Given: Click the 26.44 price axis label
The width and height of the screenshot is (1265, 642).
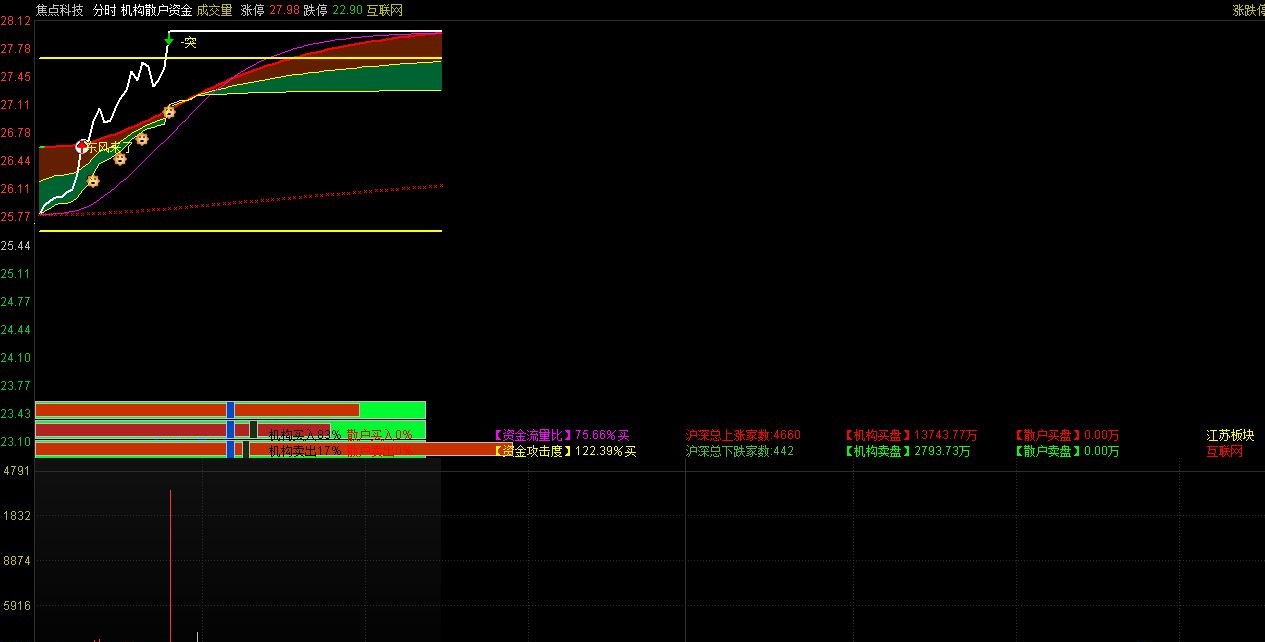Looking at the screenshot, I should click(x=15, y=161).
